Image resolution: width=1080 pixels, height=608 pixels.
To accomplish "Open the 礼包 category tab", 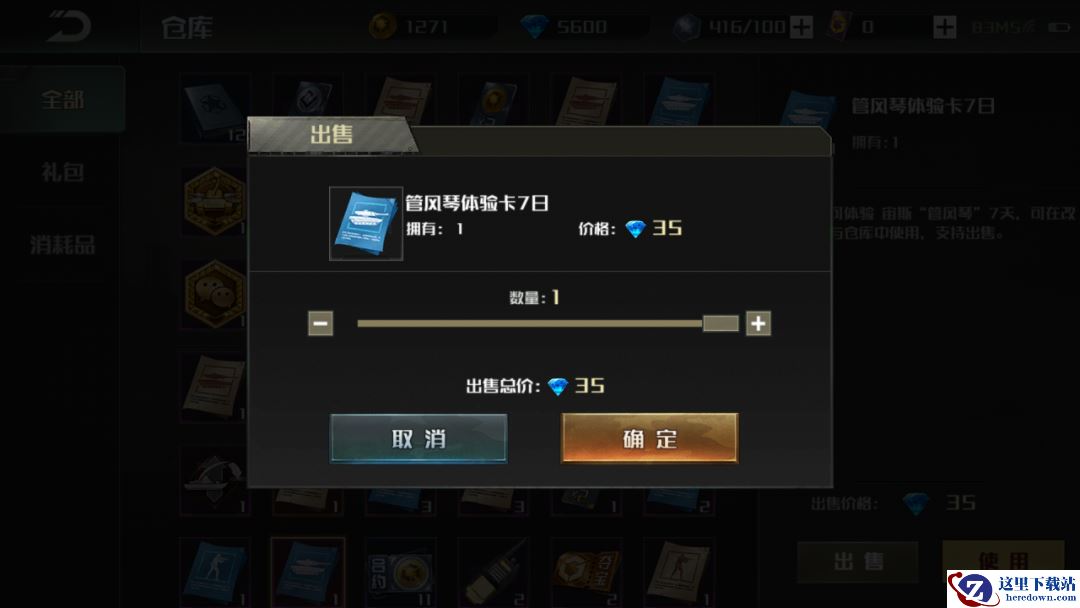I will [x=62, y=171].
